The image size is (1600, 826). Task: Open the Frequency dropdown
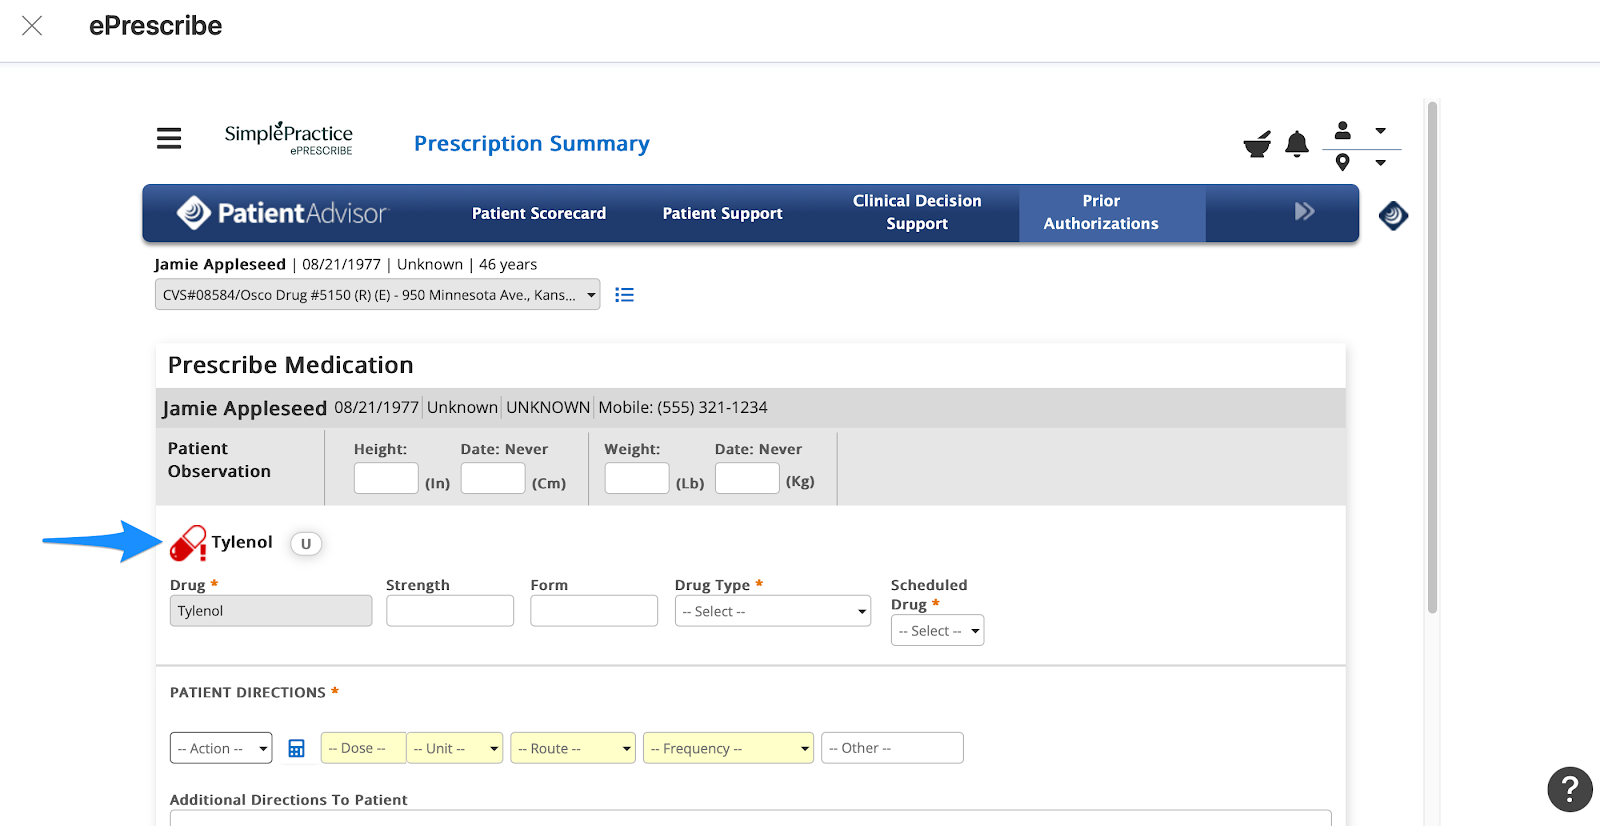point(729,748)
